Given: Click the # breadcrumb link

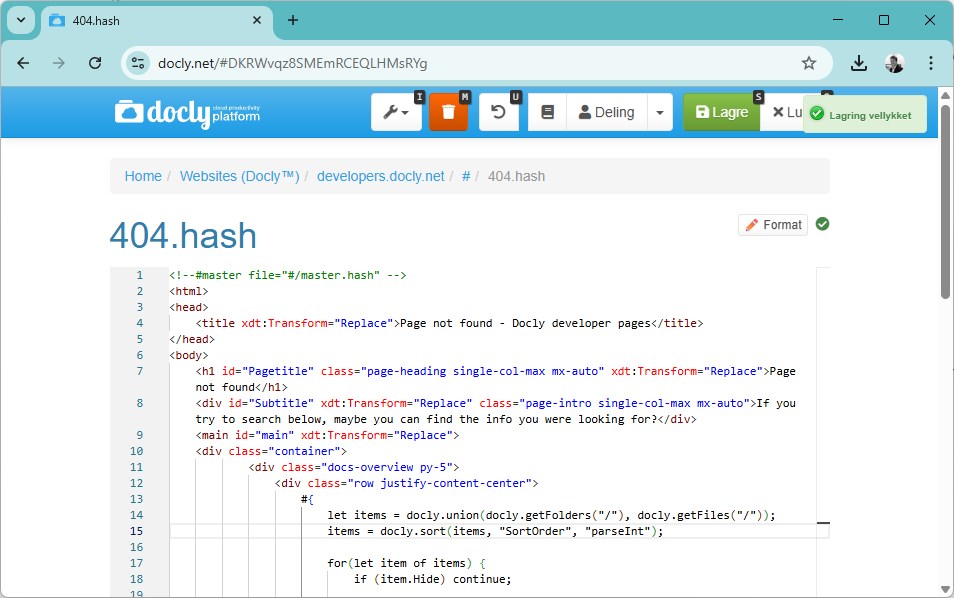Looking at the screenshot, I should [x=466, y=176].
